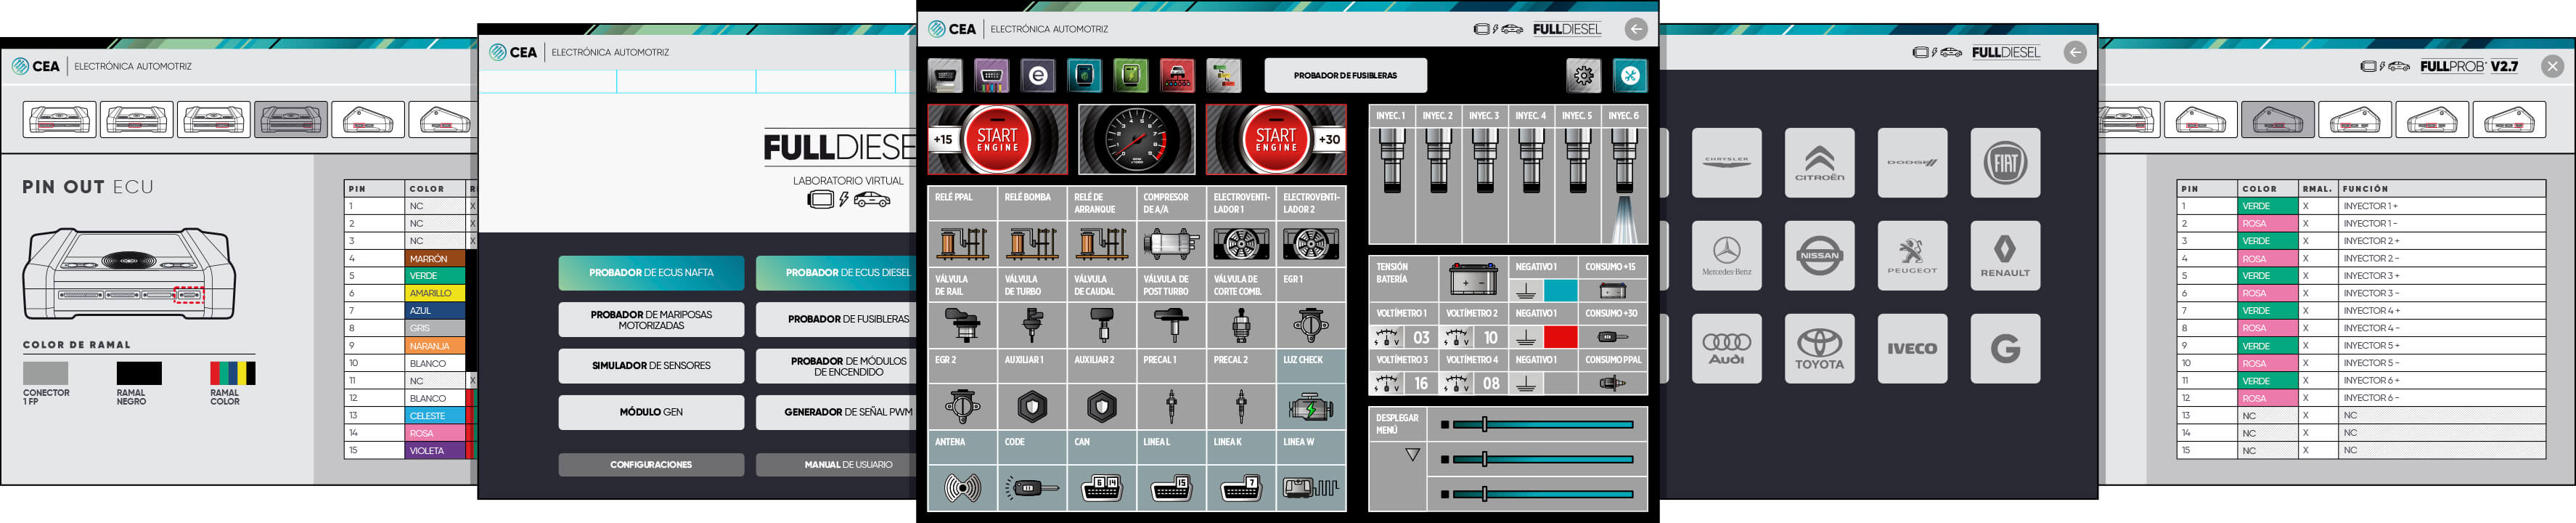Click the teal wrench tools icon
The width and height of the screenshot is (2576, 523).
[x=1630, y=75]
